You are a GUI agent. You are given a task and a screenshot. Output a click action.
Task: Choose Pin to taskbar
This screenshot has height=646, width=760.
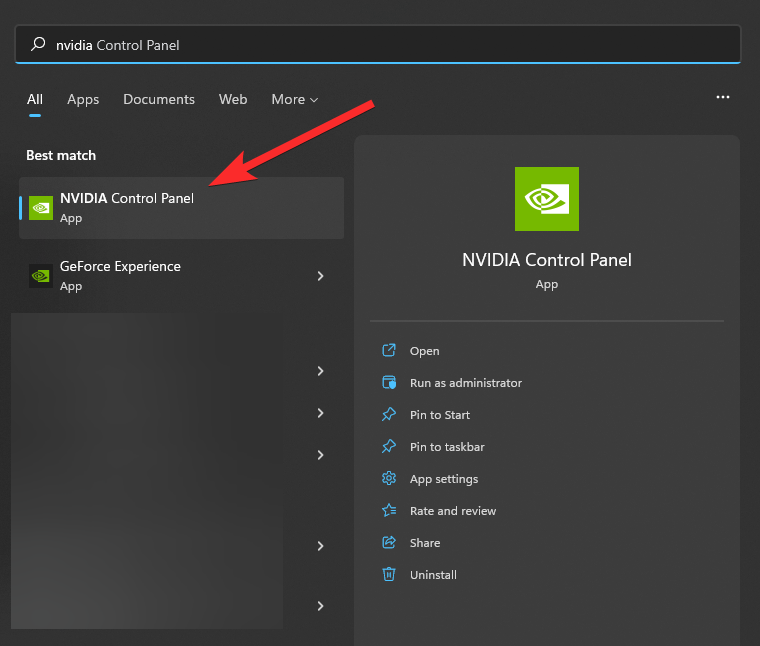[447, 447]
